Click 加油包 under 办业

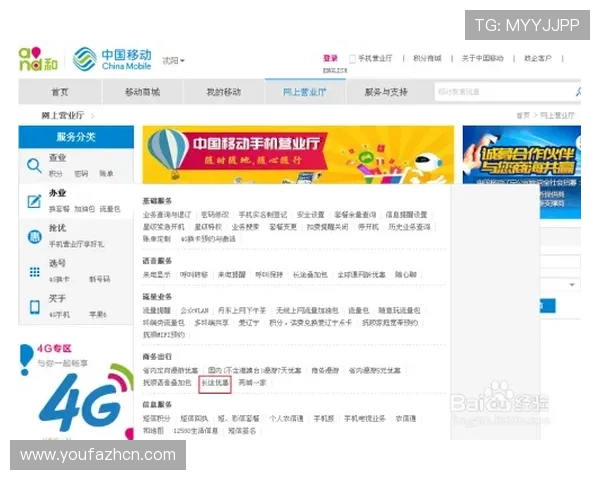click(x=84, y=209)
